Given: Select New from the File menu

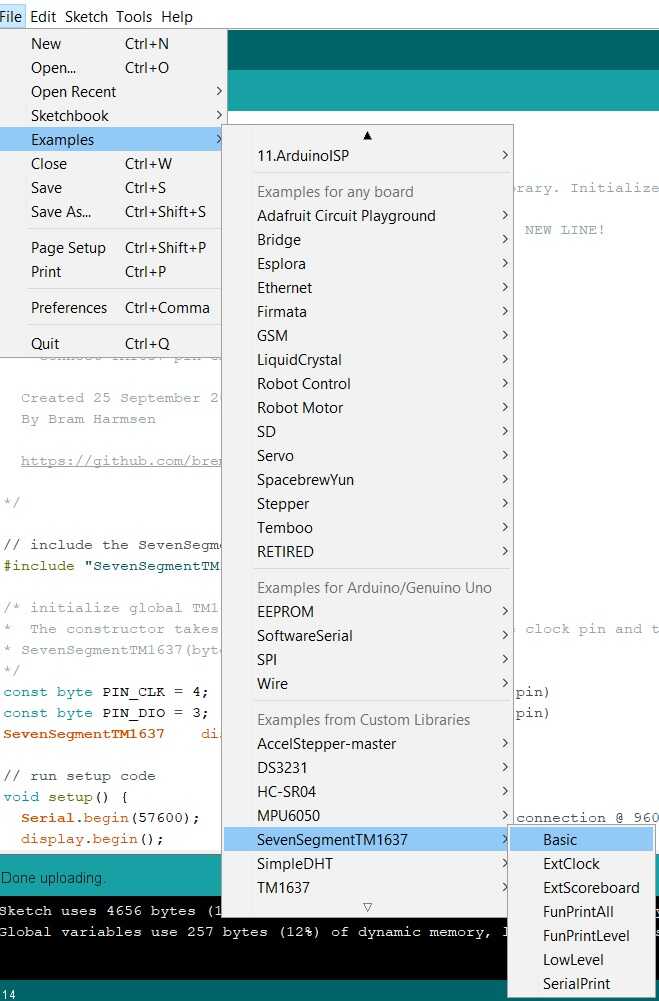Looking at the screenshot, I should point(46,43).
